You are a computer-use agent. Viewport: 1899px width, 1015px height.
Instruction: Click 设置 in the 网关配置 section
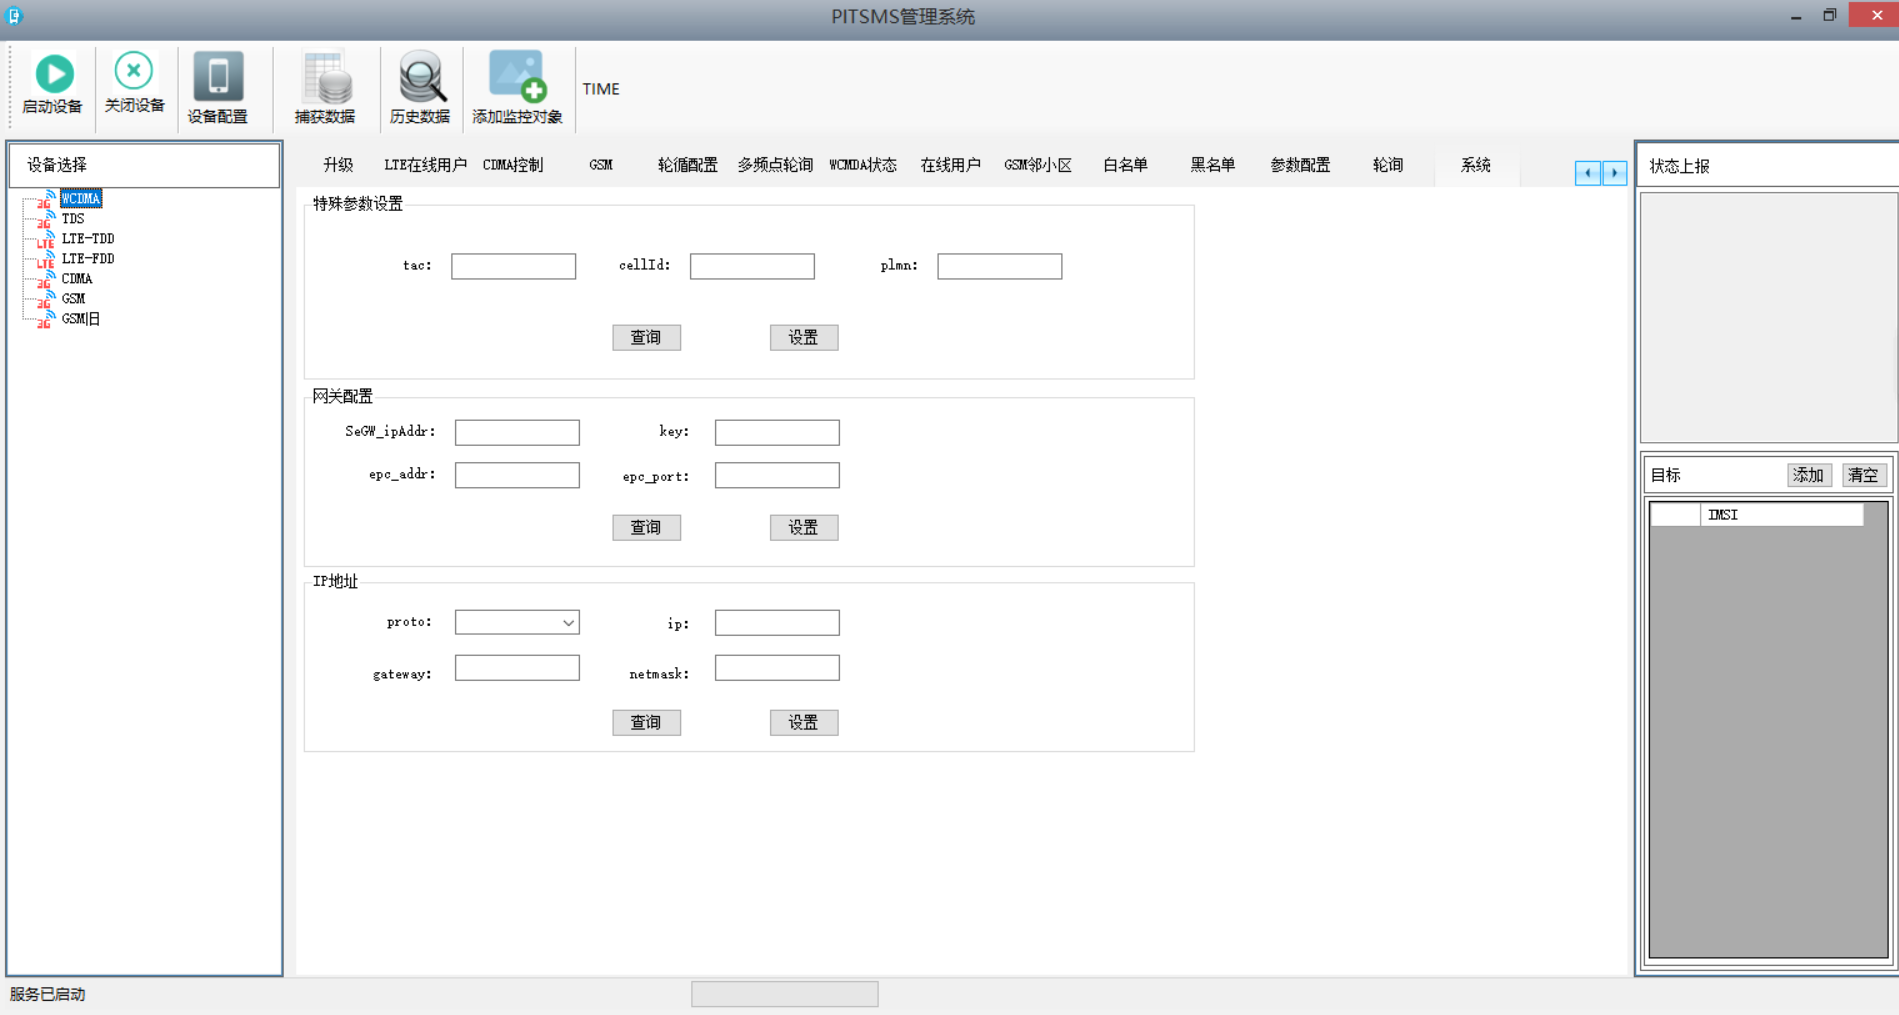803,527
